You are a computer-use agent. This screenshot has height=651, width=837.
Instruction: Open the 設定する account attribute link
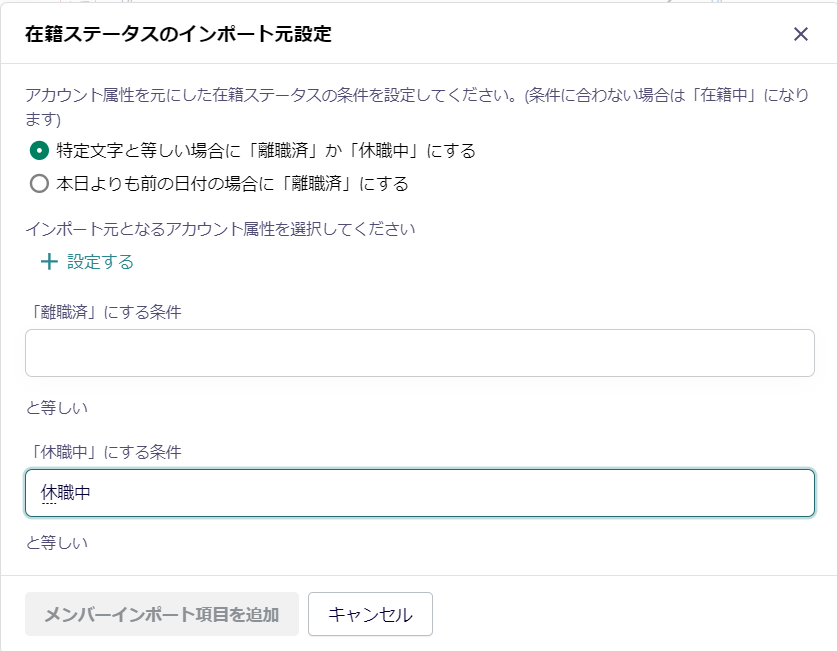100,261
